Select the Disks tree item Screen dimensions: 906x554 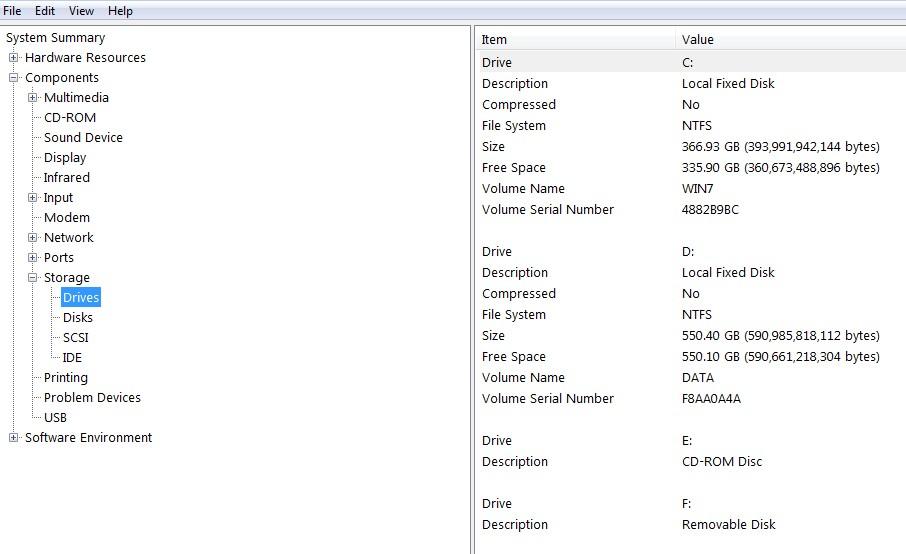point(77,318)
